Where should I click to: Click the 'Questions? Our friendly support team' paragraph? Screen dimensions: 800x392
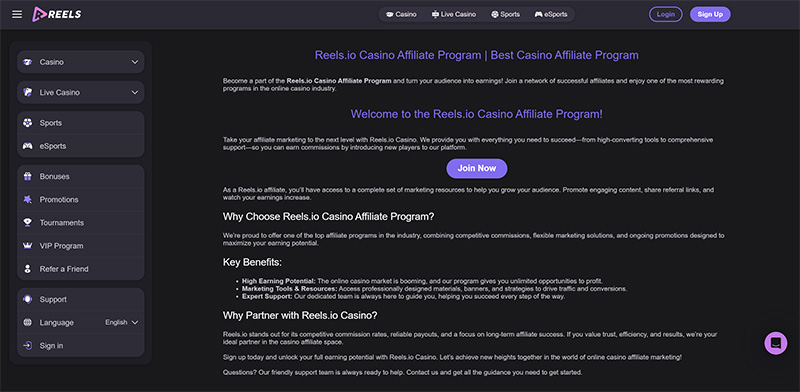click(x=402, y=373)
